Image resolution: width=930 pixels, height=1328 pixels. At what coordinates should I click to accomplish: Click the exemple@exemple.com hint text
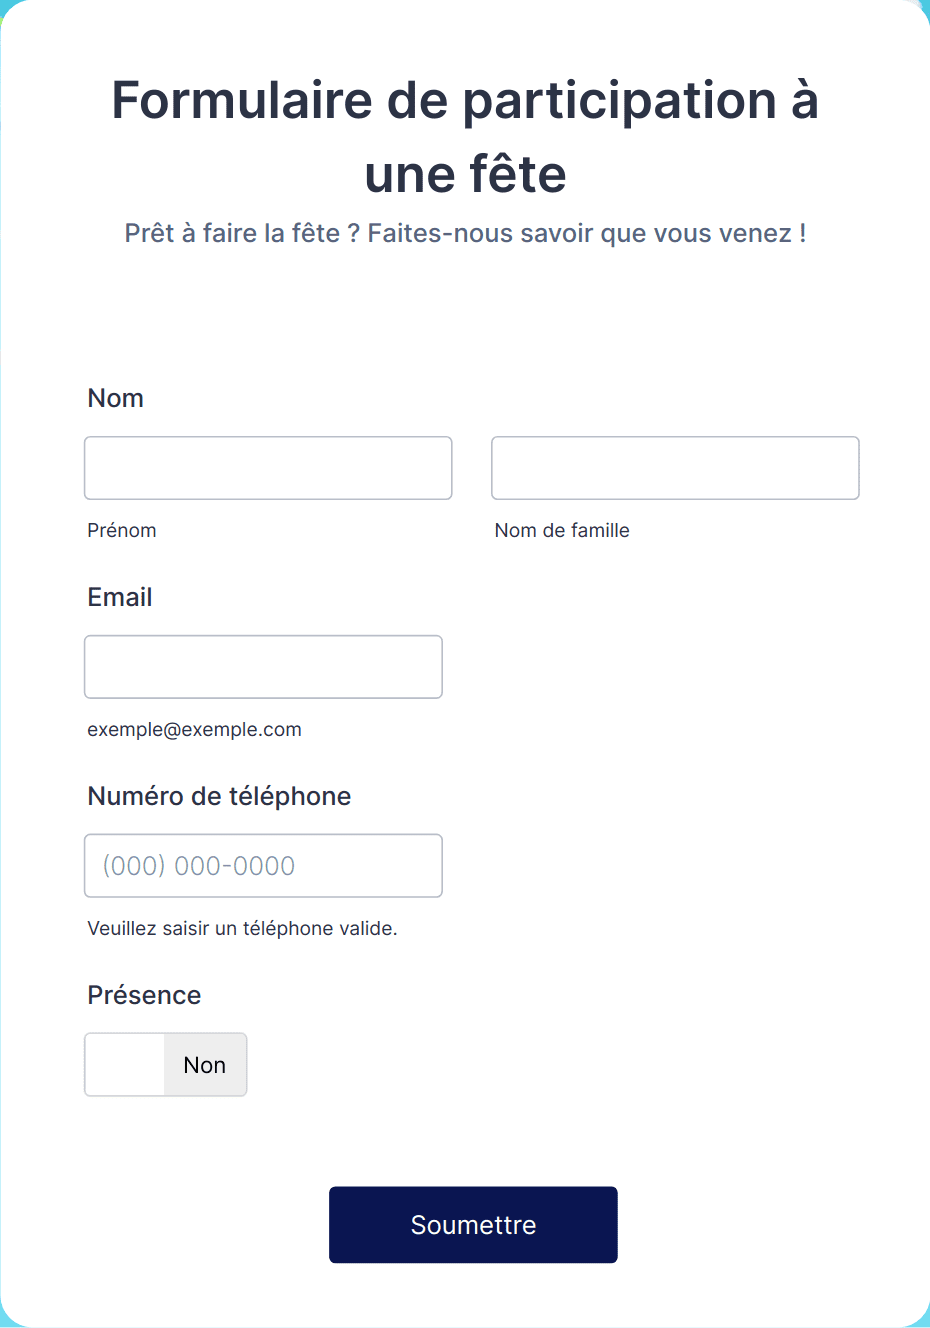coord(194,729)
